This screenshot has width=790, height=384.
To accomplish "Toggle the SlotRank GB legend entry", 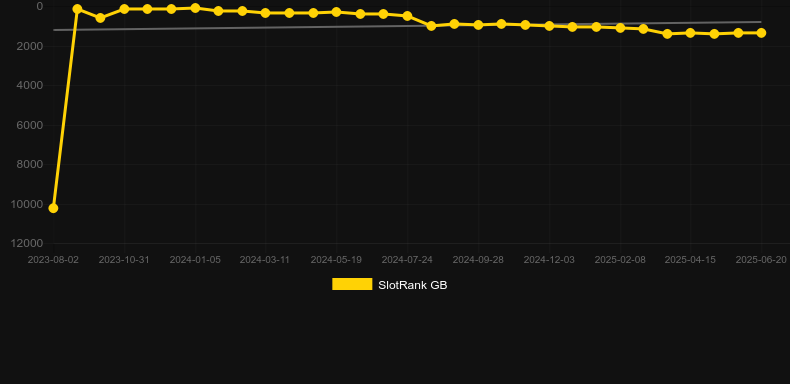I will (389, 285).
